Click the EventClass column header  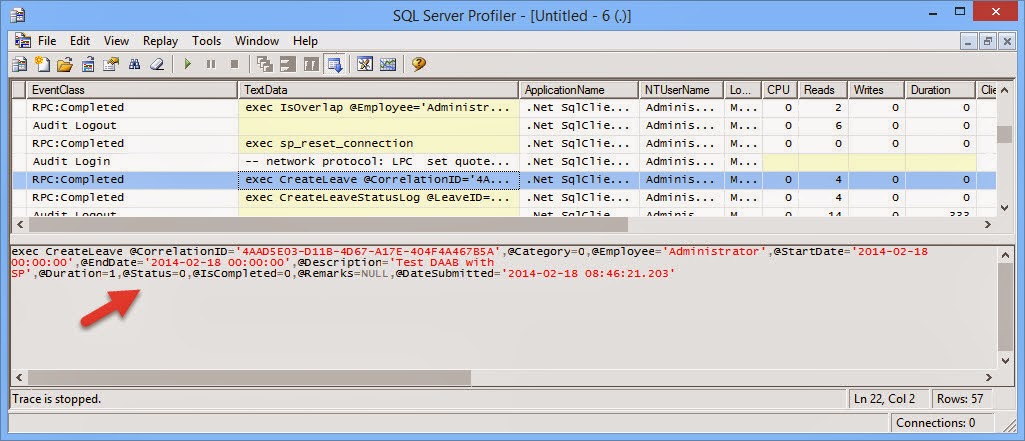point(133,90)
